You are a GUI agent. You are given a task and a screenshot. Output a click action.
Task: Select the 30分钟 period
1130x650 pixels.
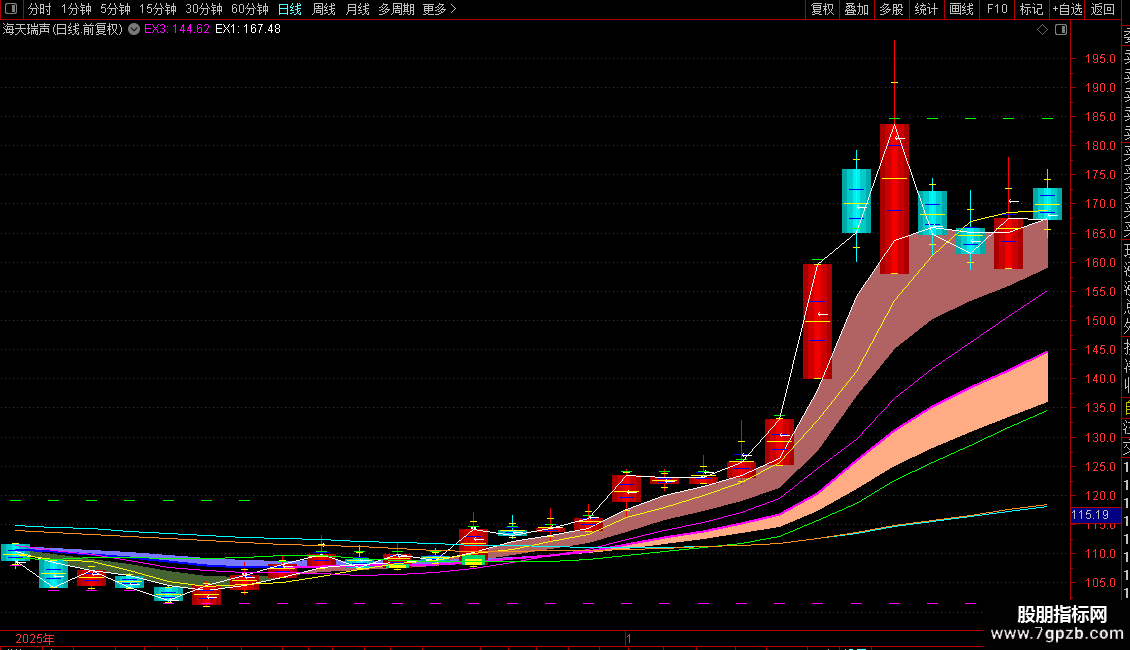204,9
